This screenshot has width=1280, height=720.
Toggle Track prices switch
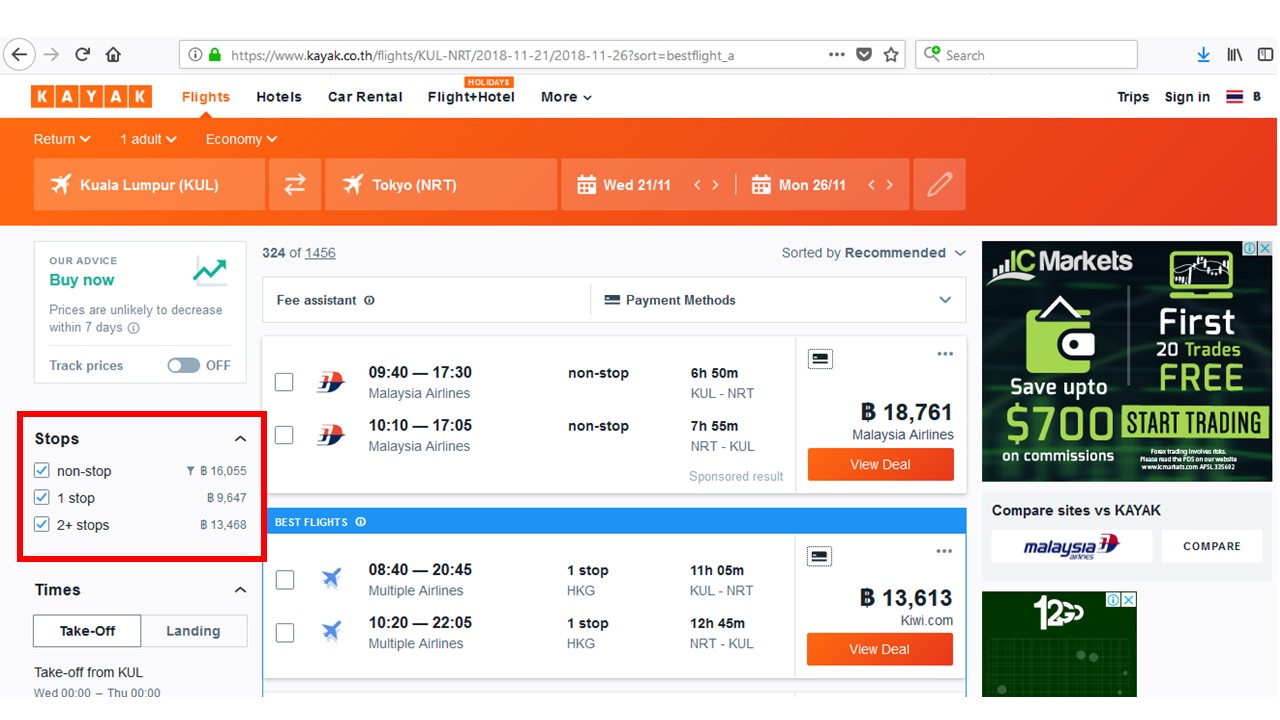click(x=184, y=366)
